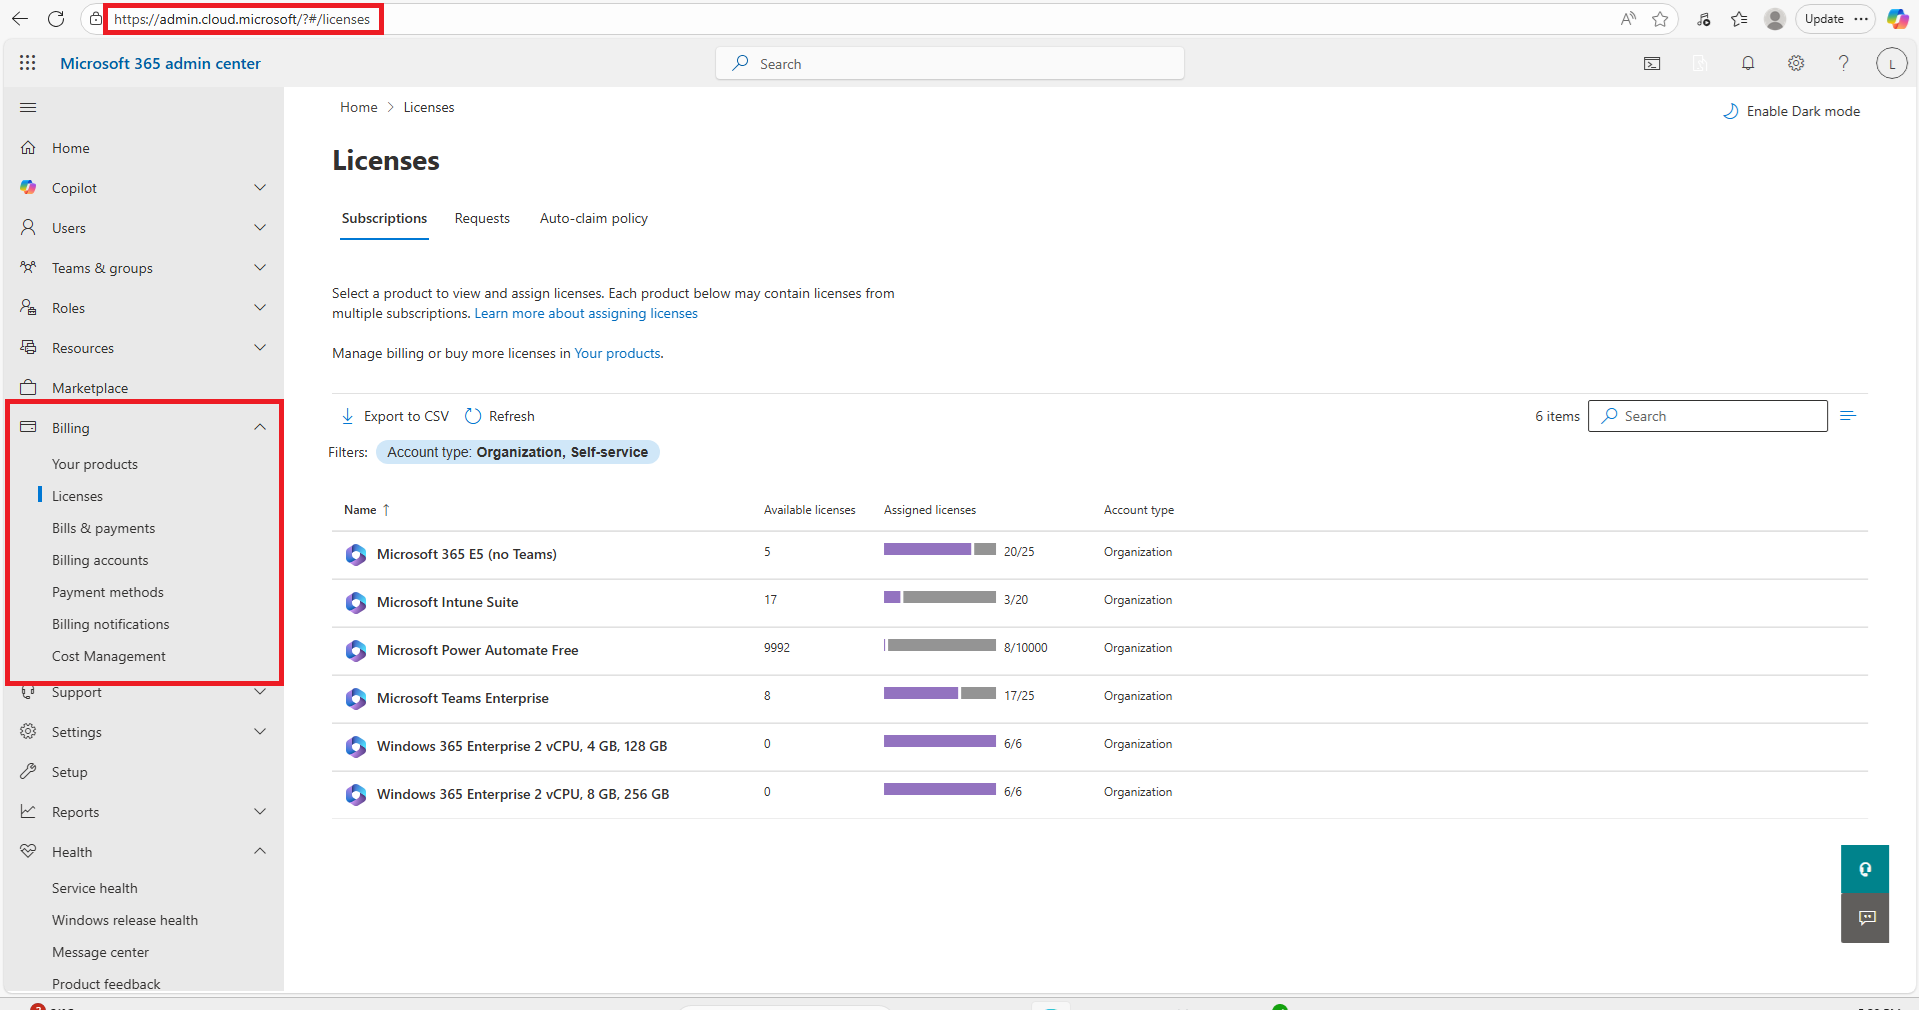Click the Export to CSV download icon

pos(347,416)
